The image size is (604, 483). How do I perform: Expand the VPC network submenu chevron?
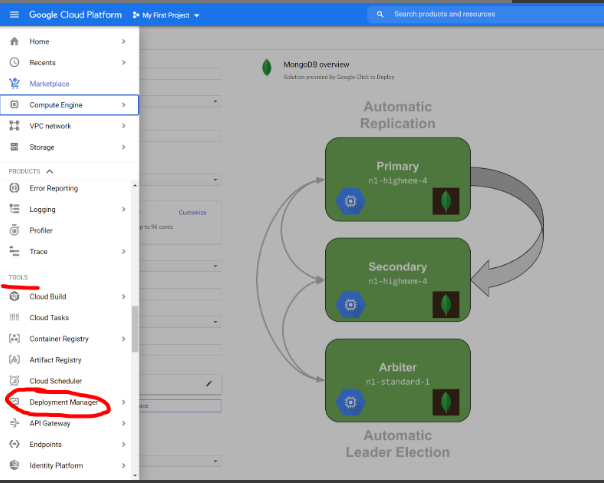point(123,126)
